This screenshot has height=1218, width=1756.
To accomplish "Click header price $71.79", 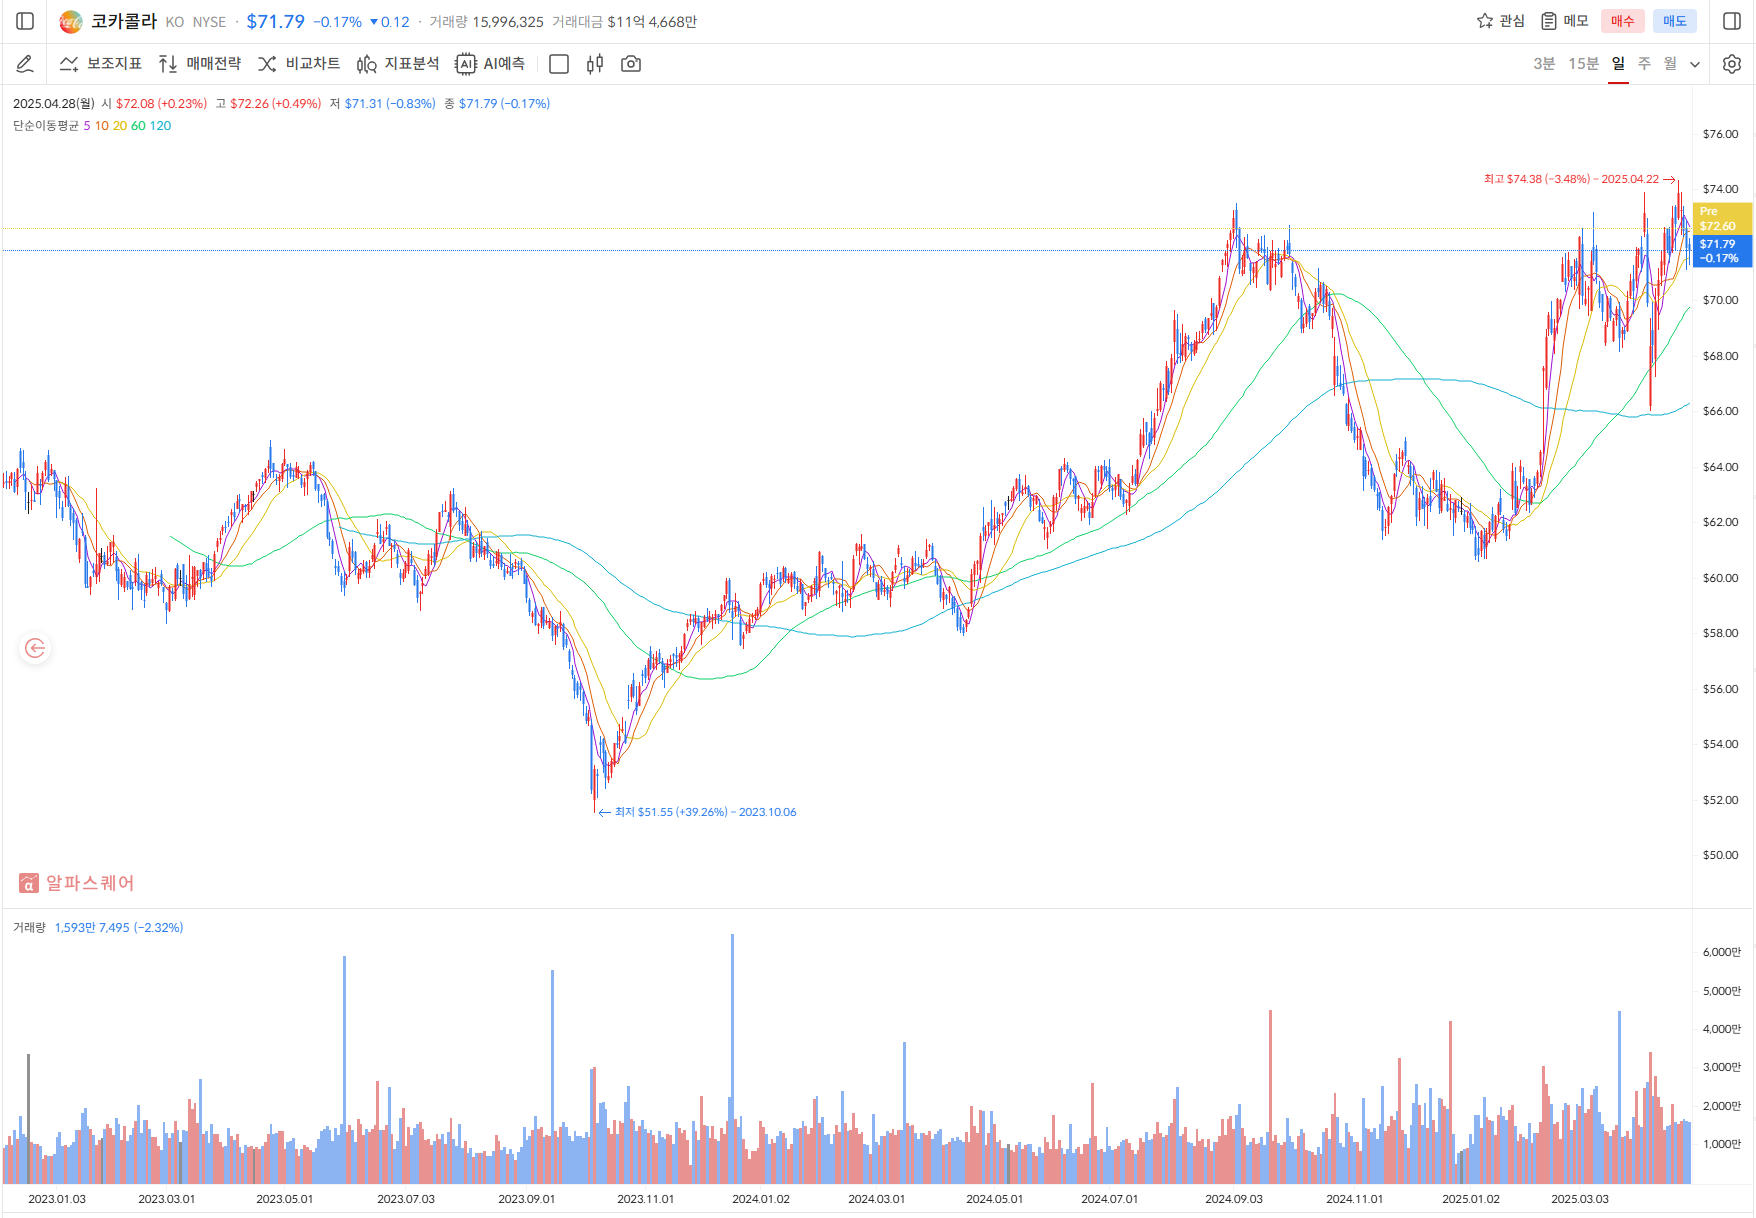I will (x=276, y=21).
